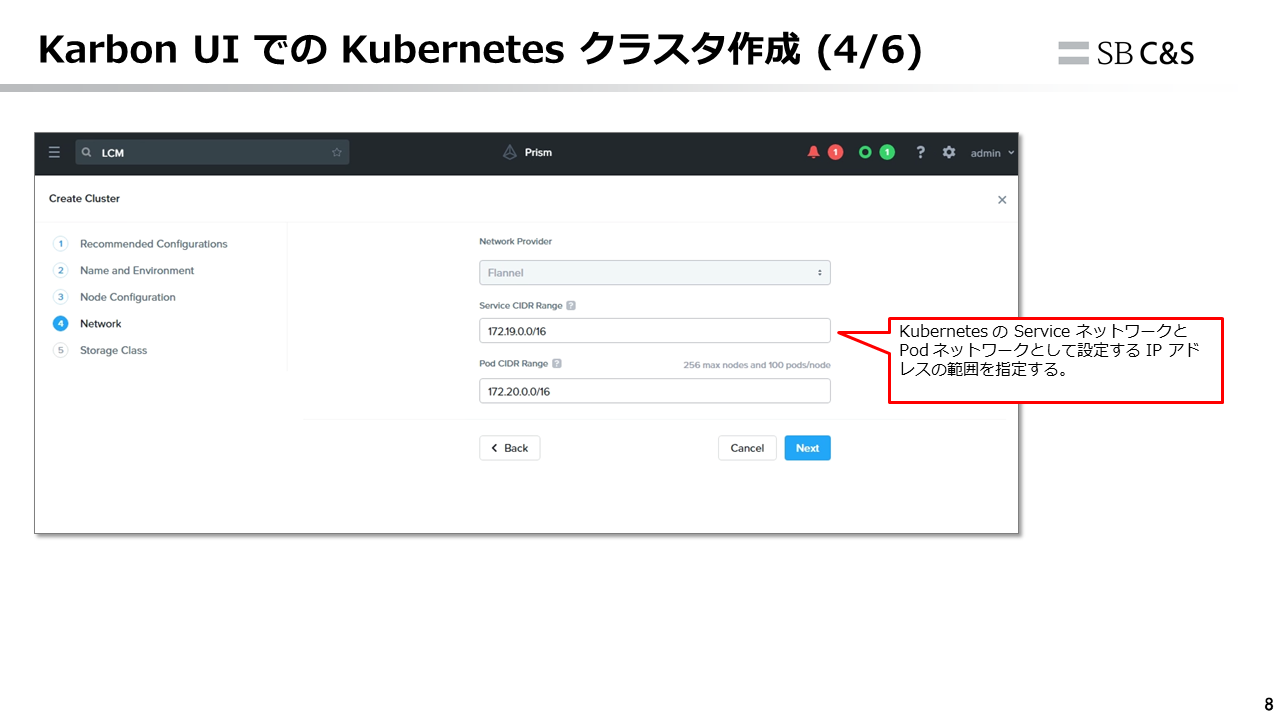Open alerts via the red bell icon

pos(813,152)
